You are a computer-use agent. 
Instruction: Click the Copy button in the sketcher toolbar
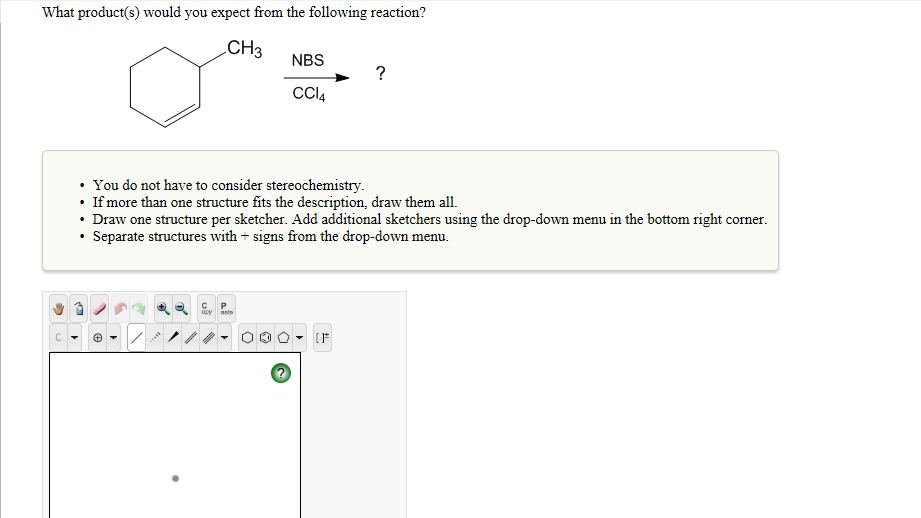tap(205, 308)
